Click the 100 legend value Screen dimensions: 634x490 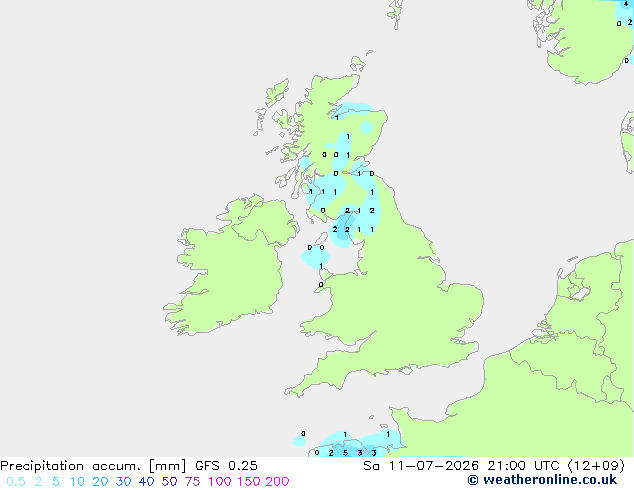point(220,482)
